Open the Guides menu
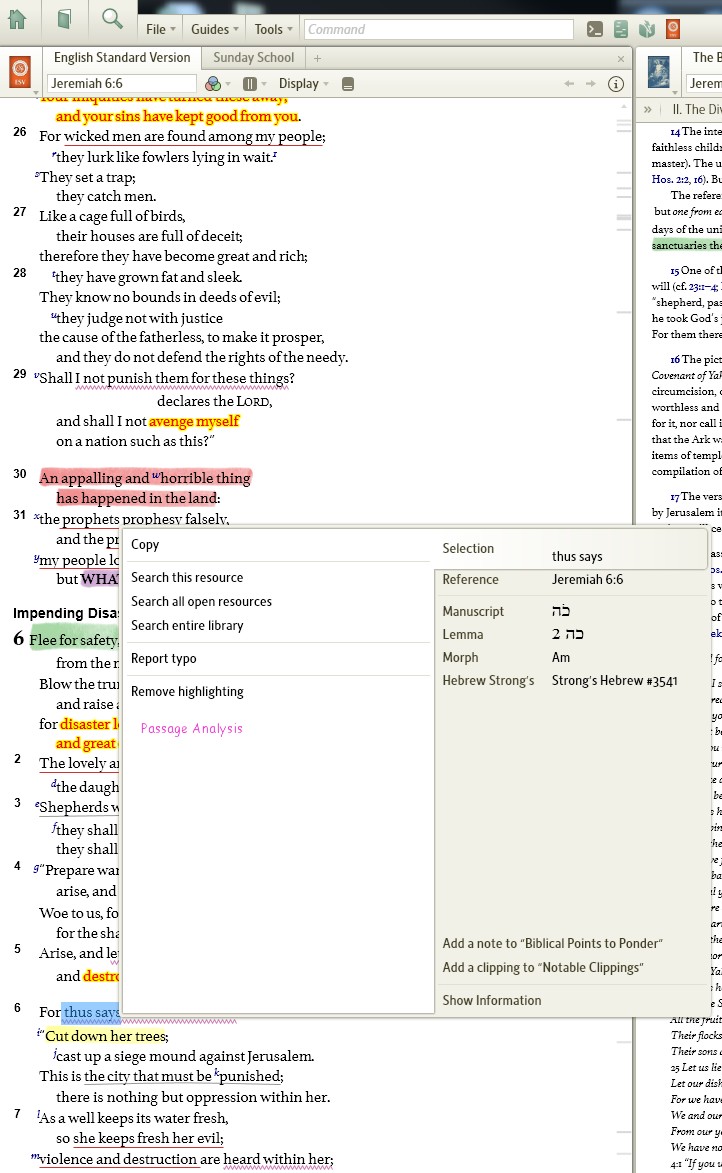The height and width of the screenshot is (1173, 722). click(x=215, y=29)
